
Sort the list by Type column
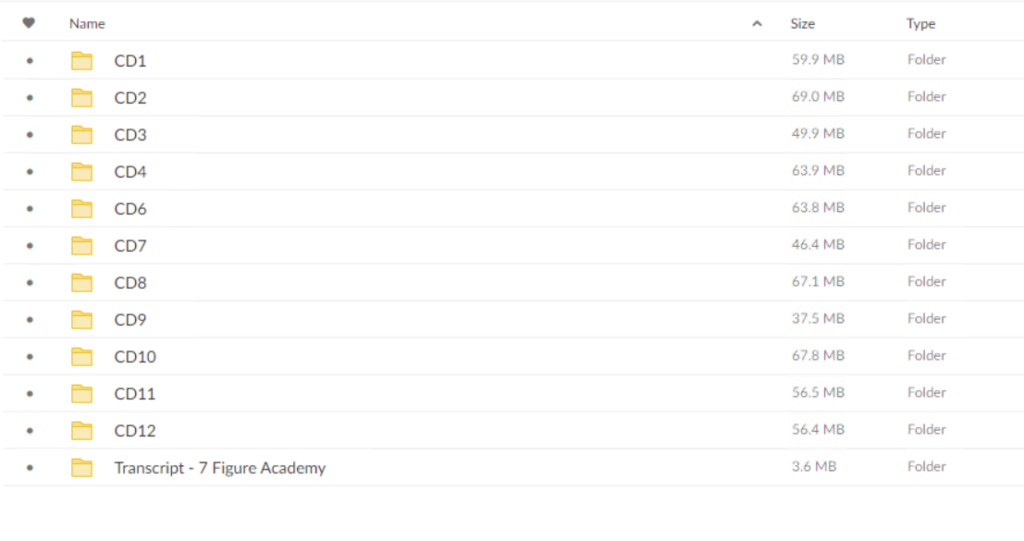point(921,24)
